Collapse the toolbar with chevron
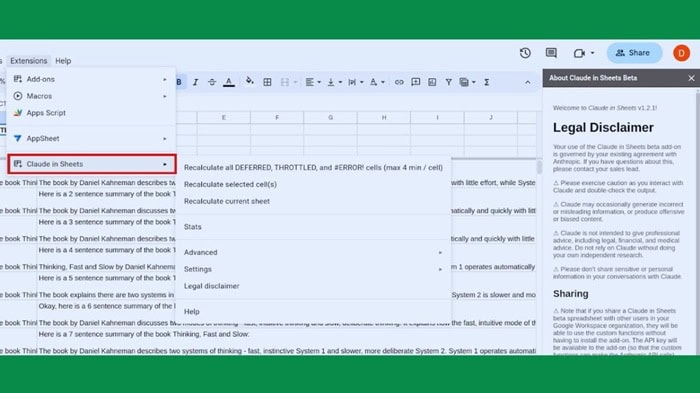 click(528, 82)
